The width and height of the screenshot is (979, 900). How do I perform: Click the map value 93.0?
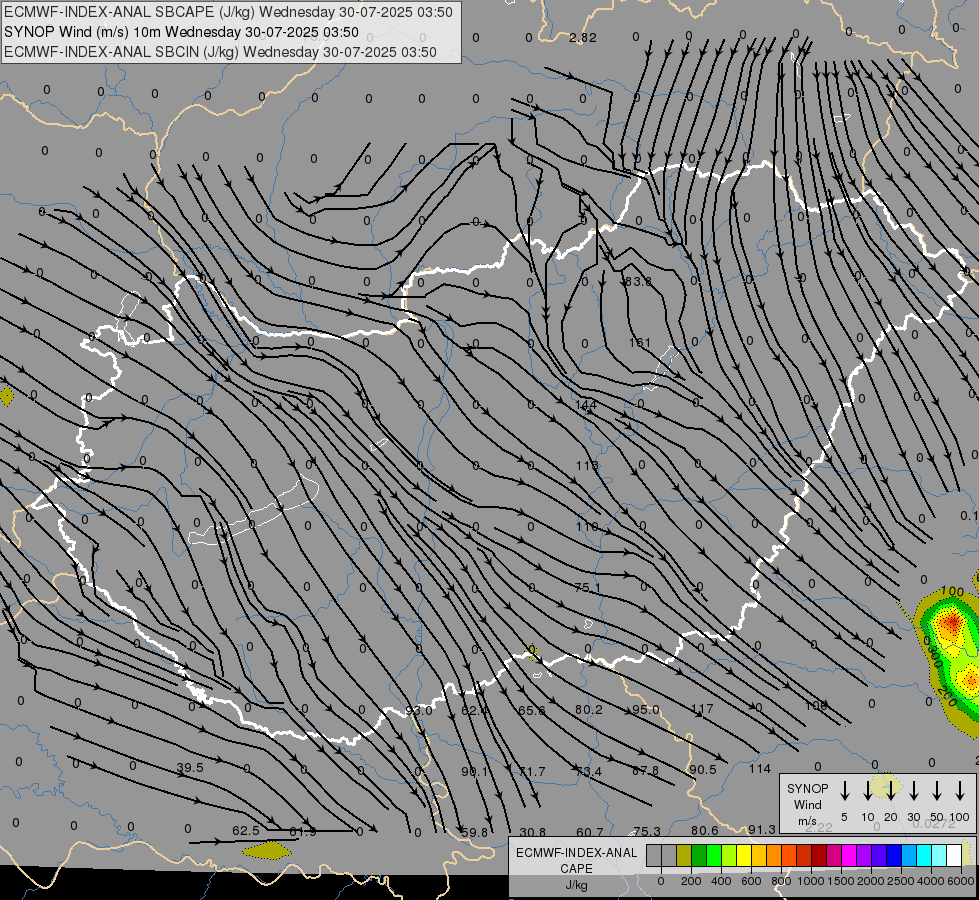419,711
